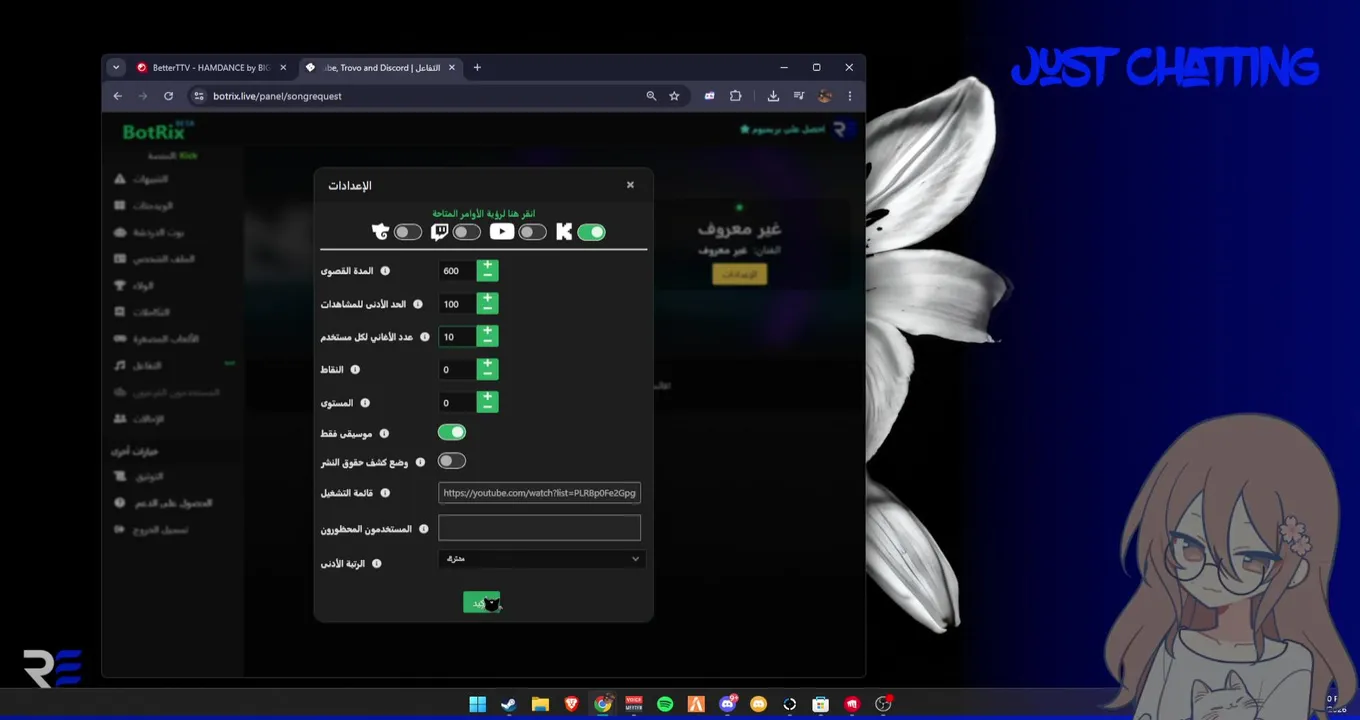Click the قائمة التشغيل YouTube URL field
This screenshot has height=720, width=1360.
539,493
